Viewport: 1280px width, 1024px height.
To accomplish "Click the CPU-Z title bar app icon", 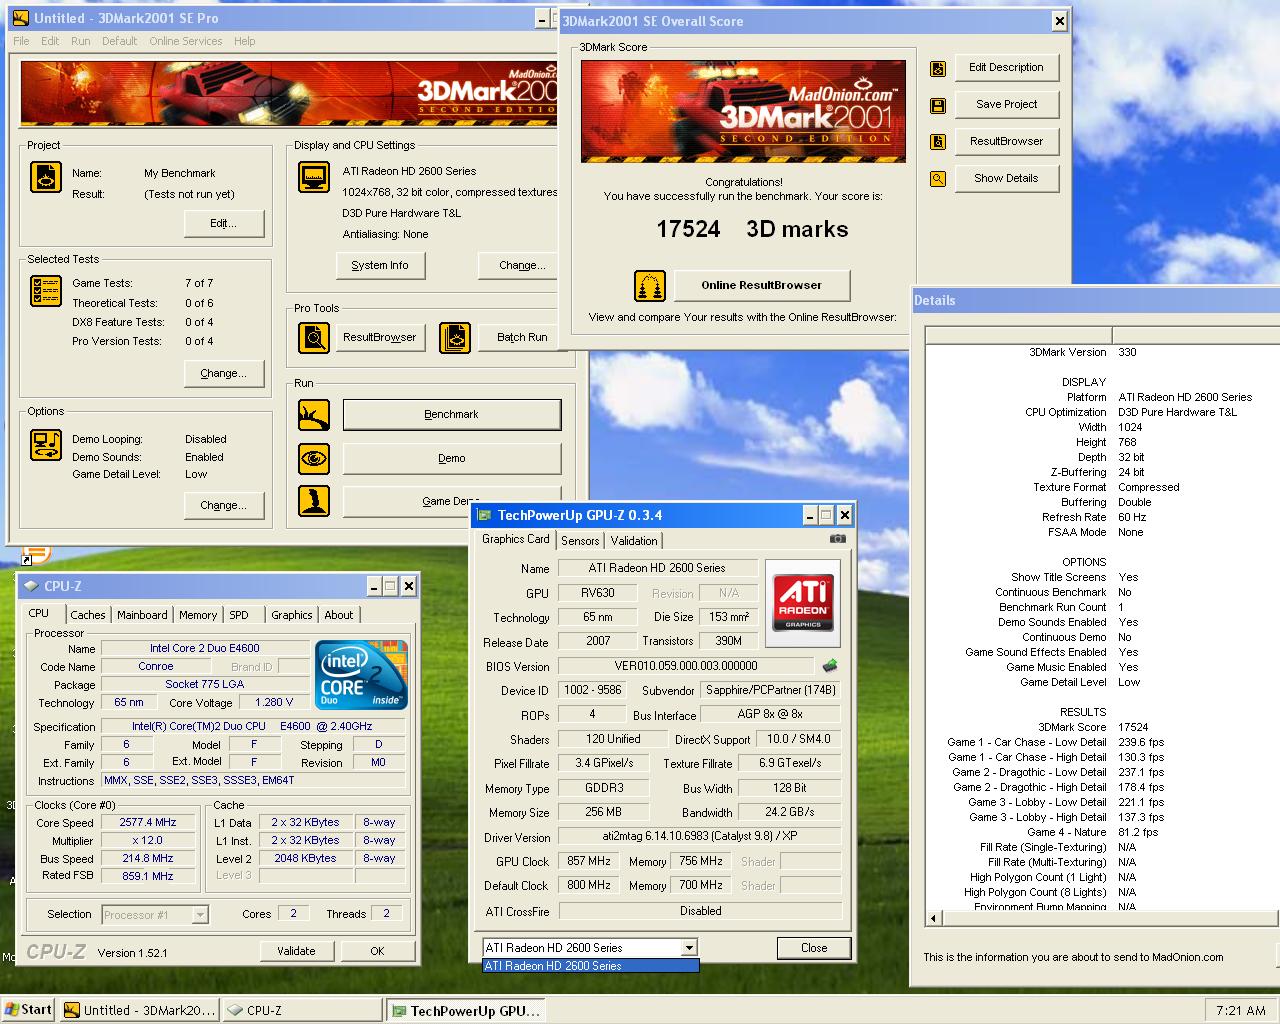I will tap(30, 586).
